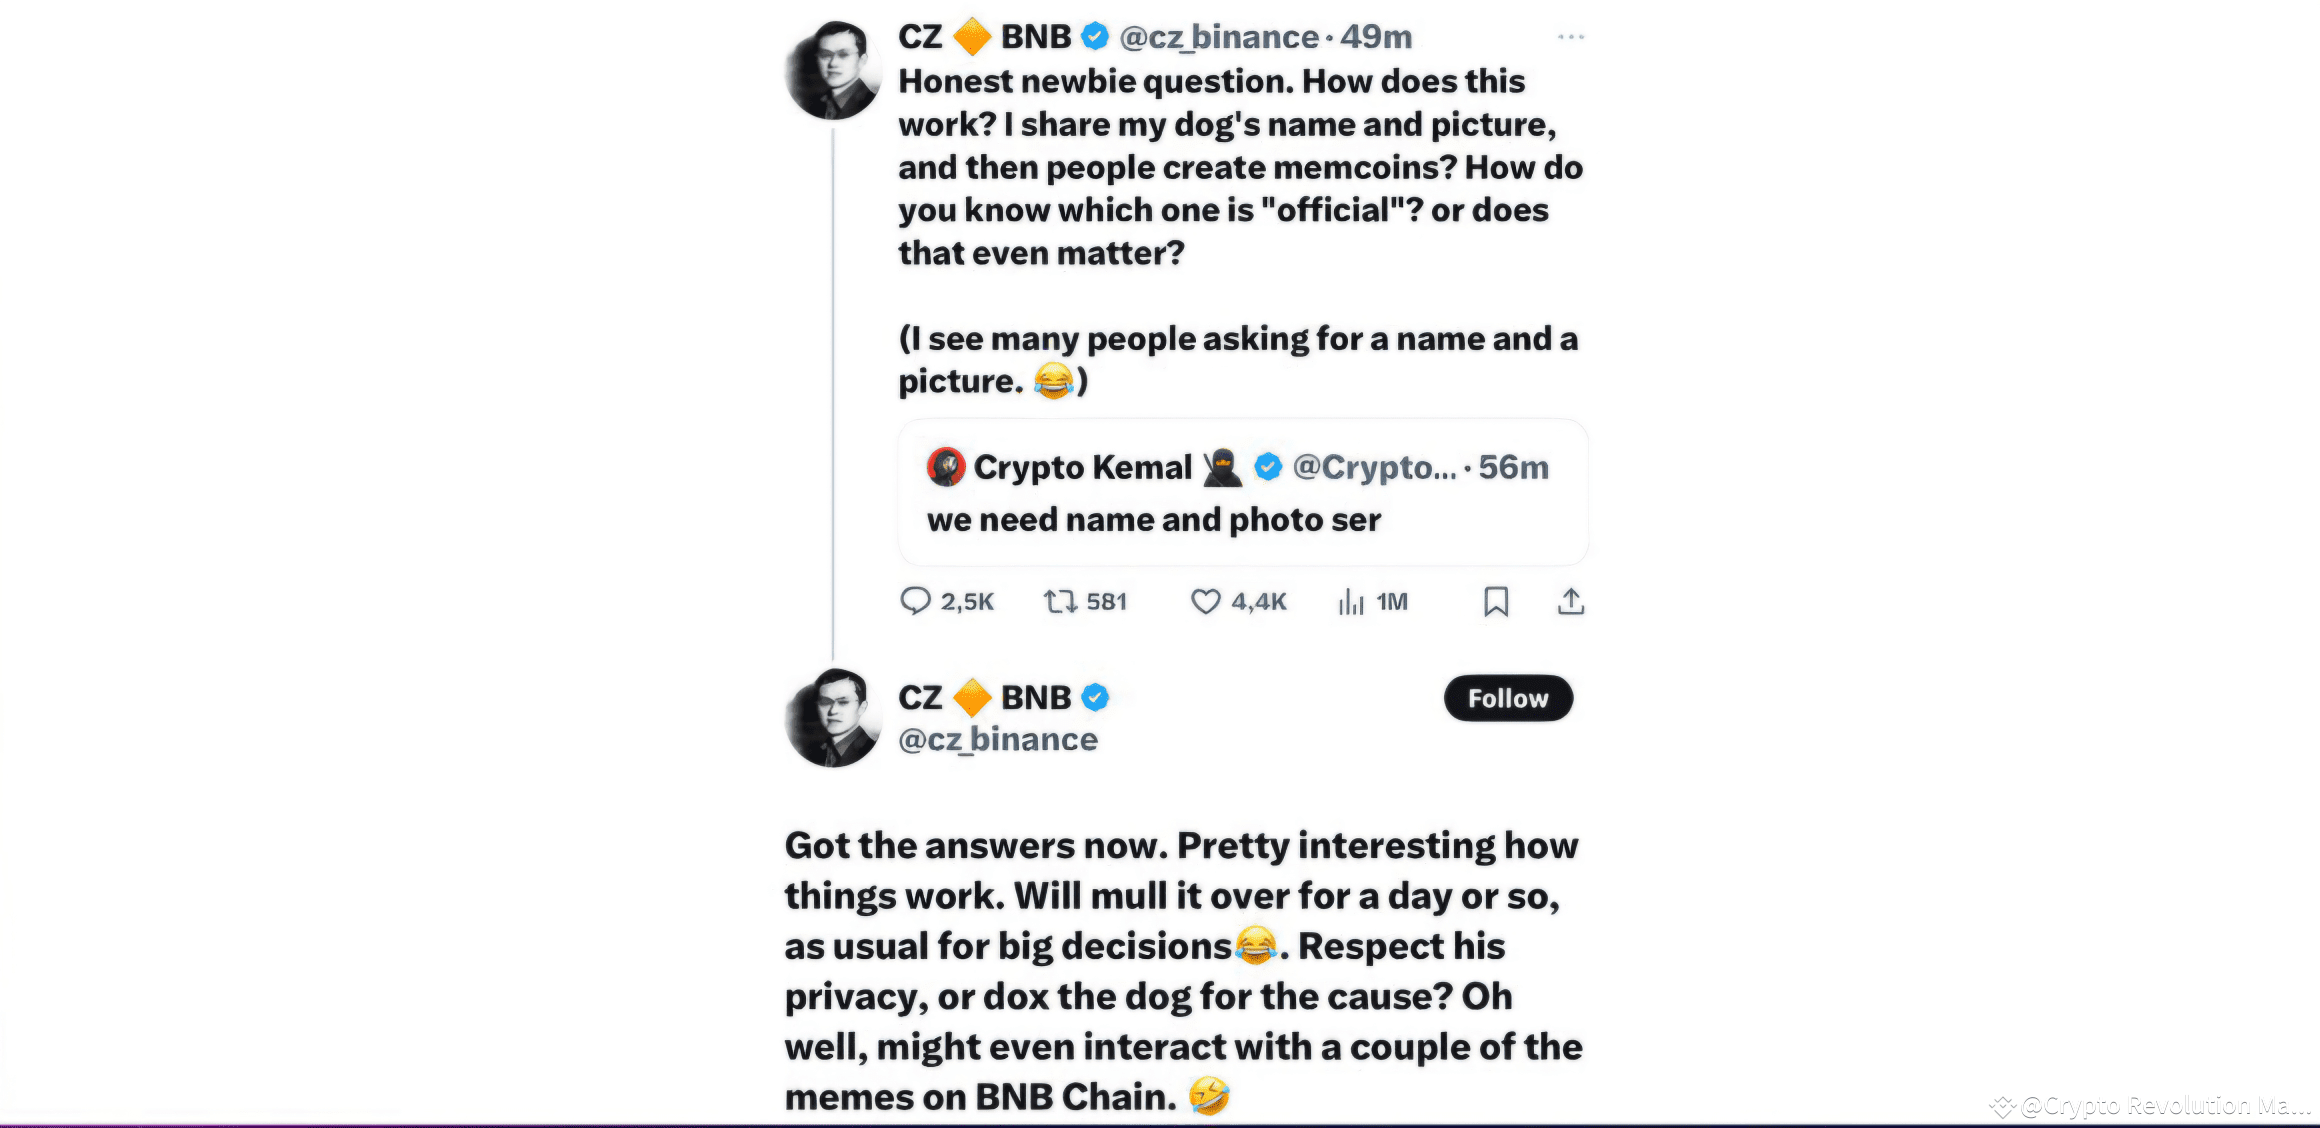2320x1128 pixels.
Task: Click the verified badge next to cz_binance
Action: [x=1096, y=36]
